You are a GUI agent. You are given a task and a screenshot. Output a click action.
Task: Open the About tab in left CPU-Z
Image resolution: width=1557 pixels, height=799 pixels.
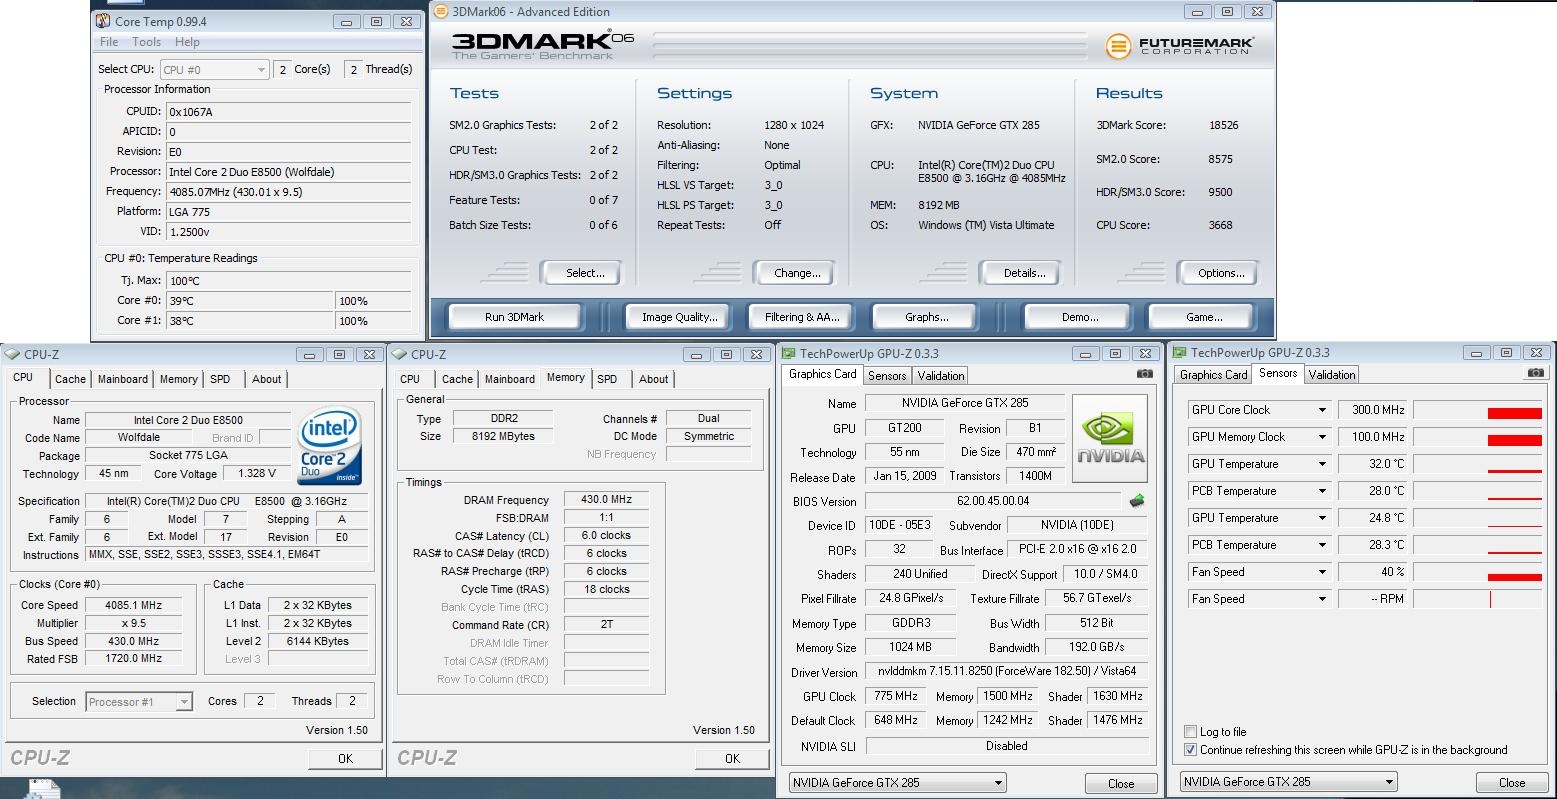(x=266, y=379)
